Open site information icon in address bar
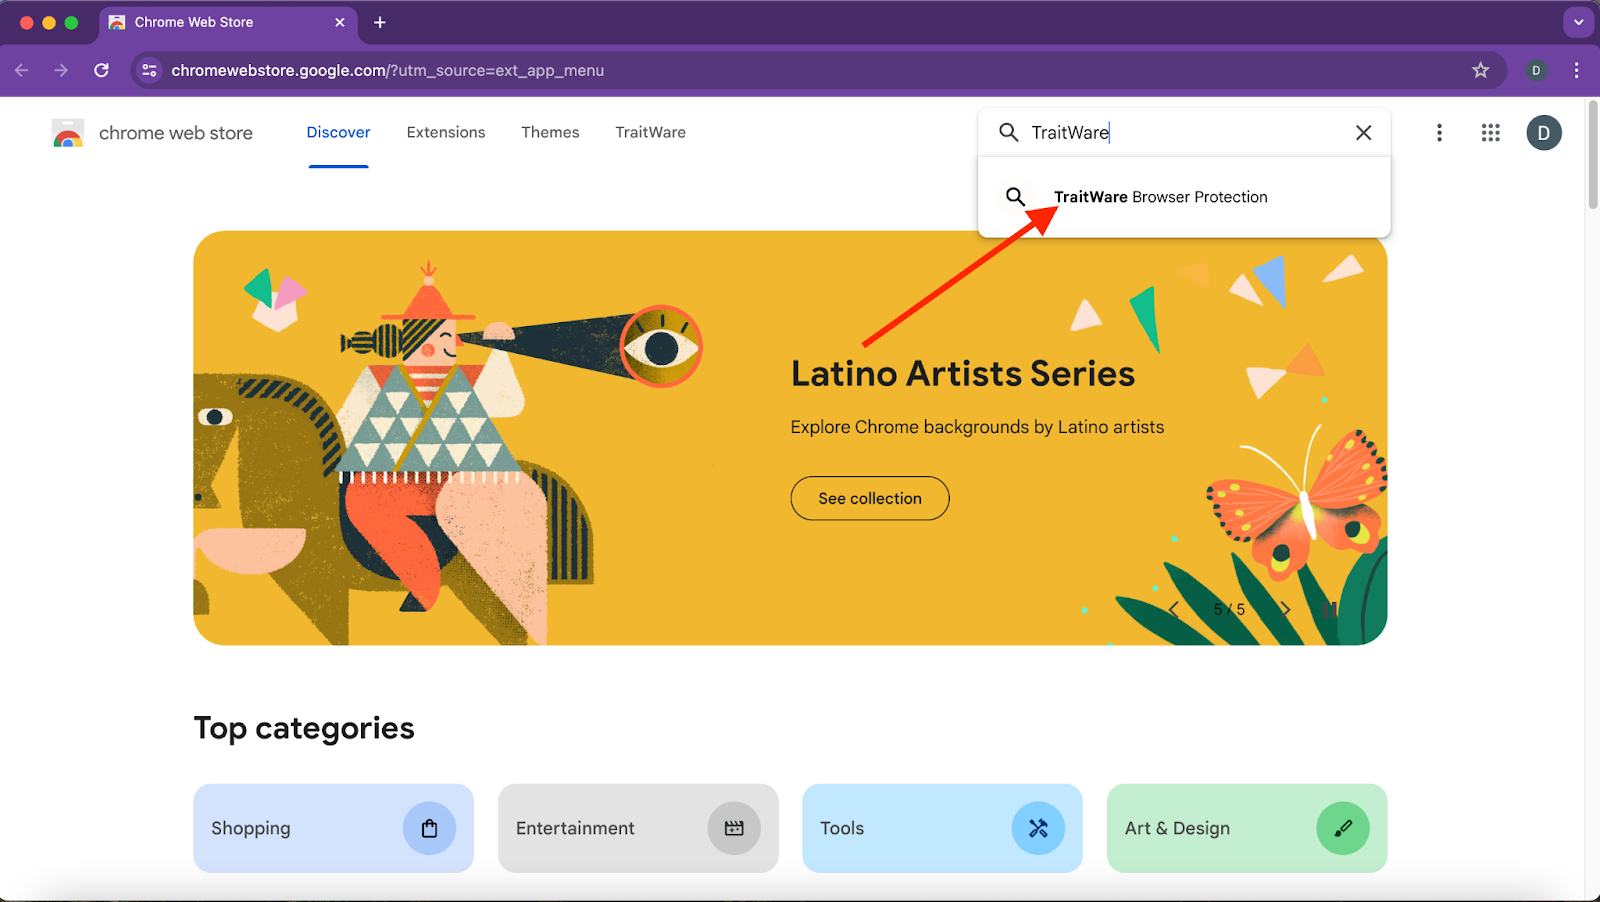 tap(150, 70)
